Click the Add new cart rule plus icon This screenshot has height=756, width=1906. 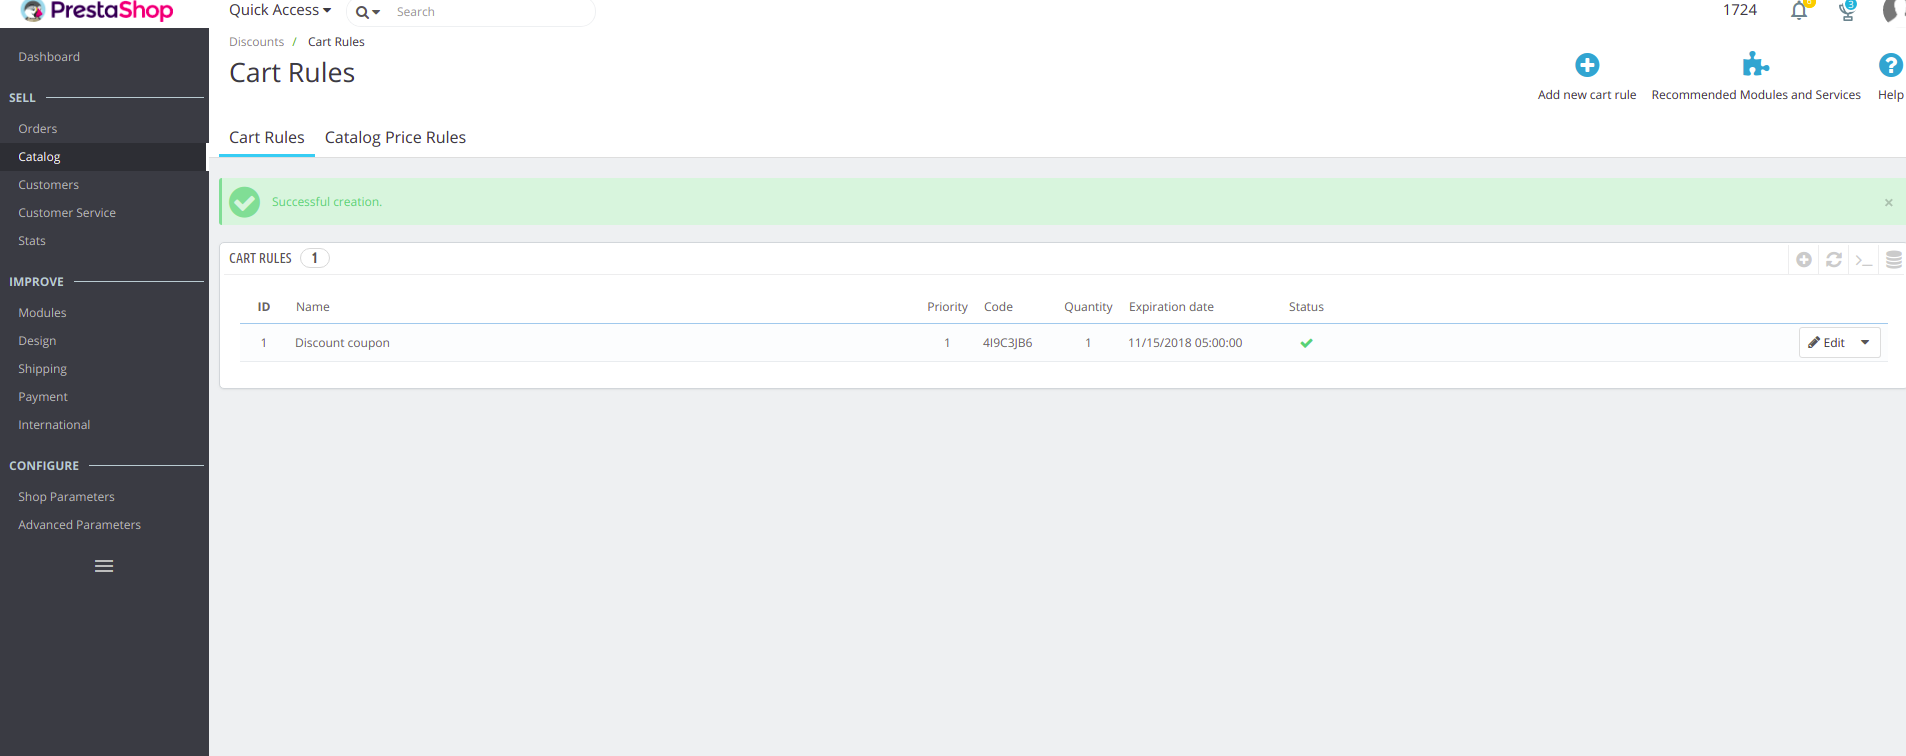click(x=1586, y=66)
